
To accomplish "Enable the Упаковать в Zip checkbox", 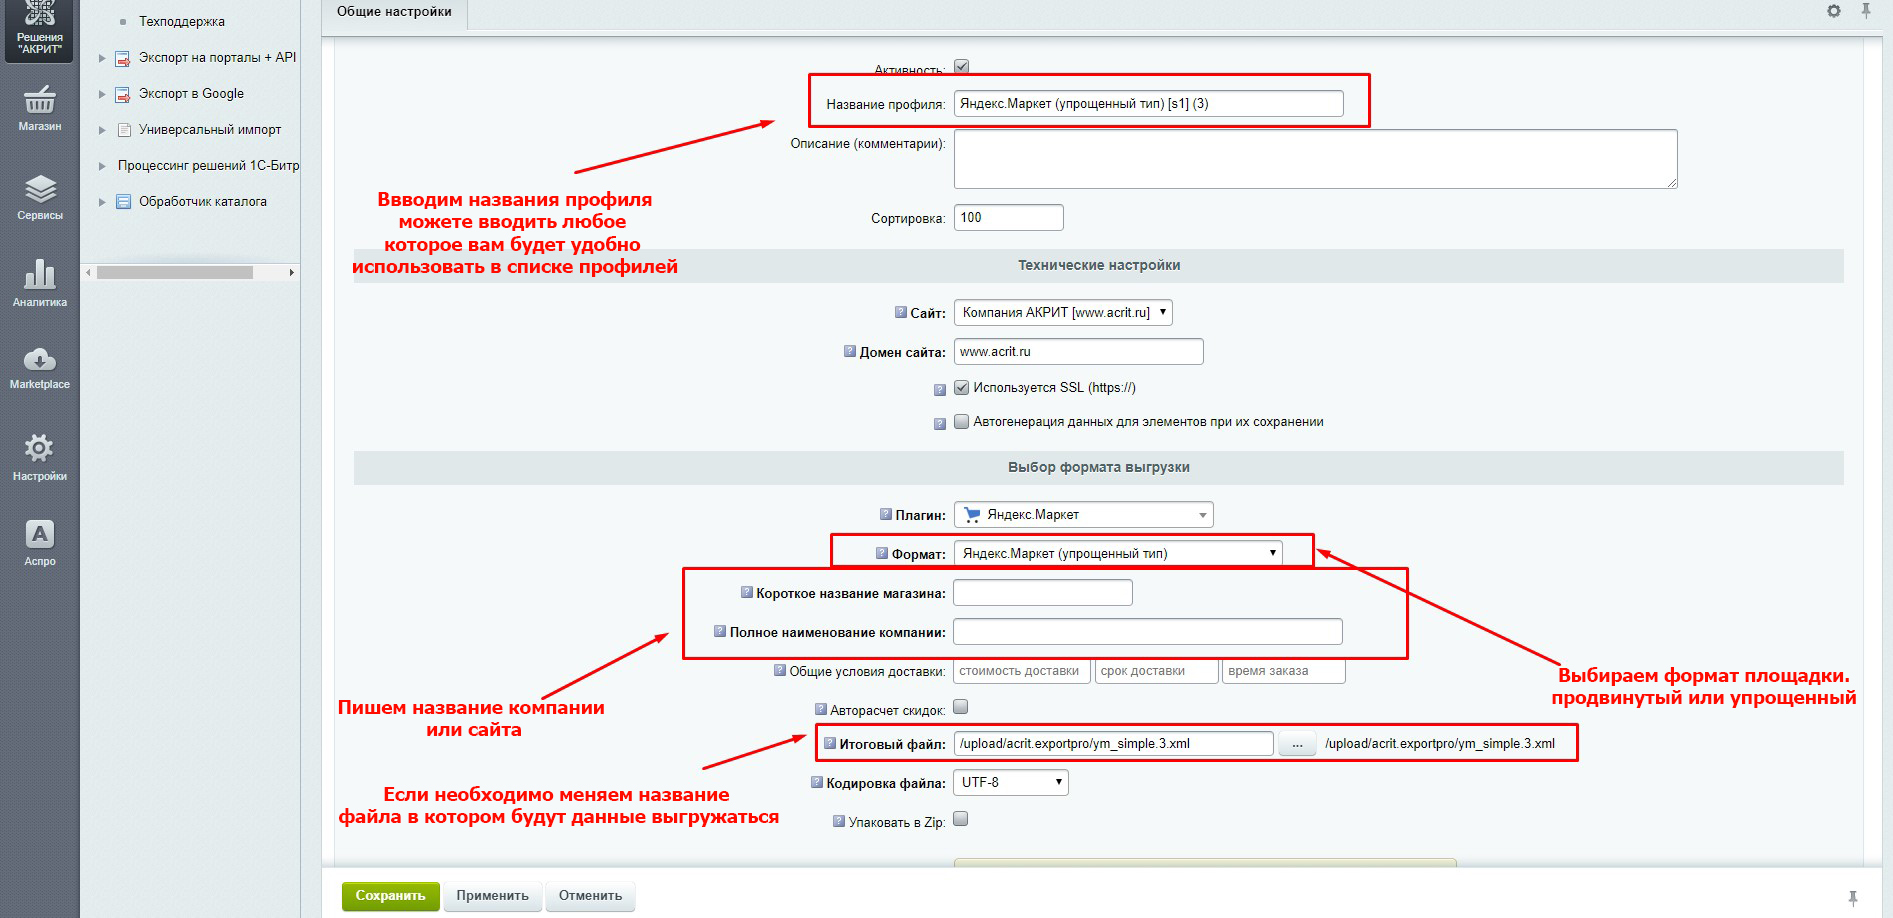I will 960,819.
